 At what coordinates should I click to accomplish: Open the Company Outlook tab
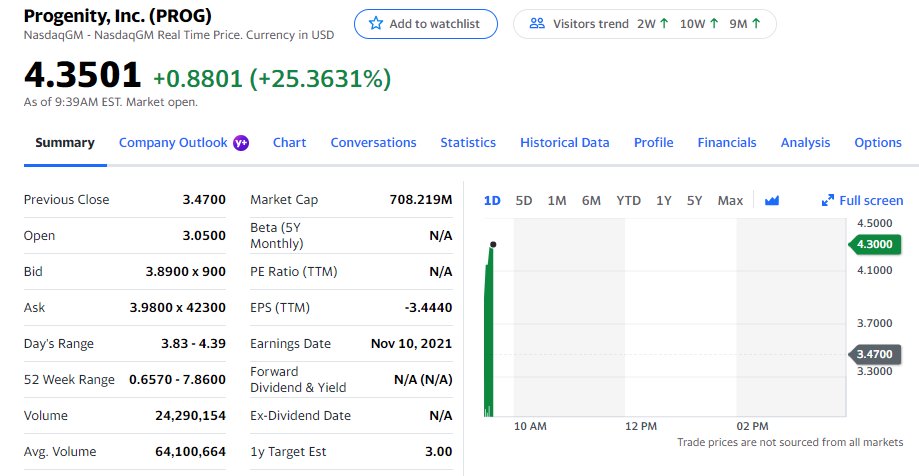tap(173, 142)
